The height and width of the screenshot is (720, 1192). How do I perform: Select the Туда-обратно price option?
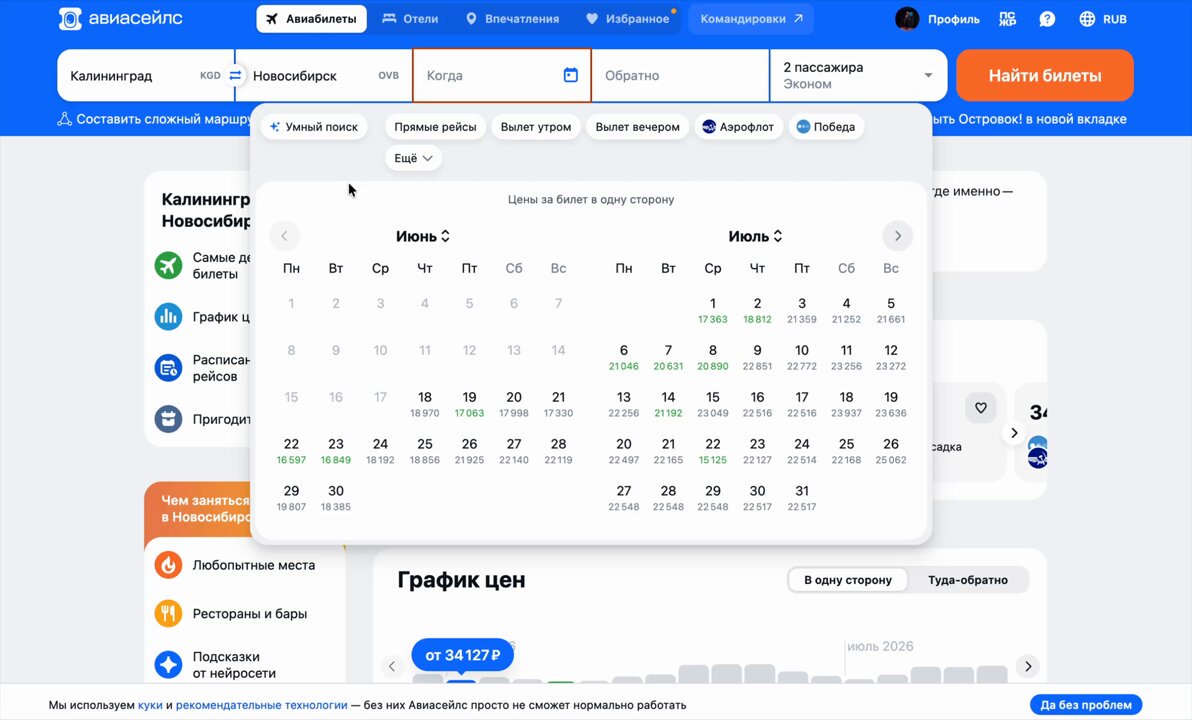pos(968,579)
